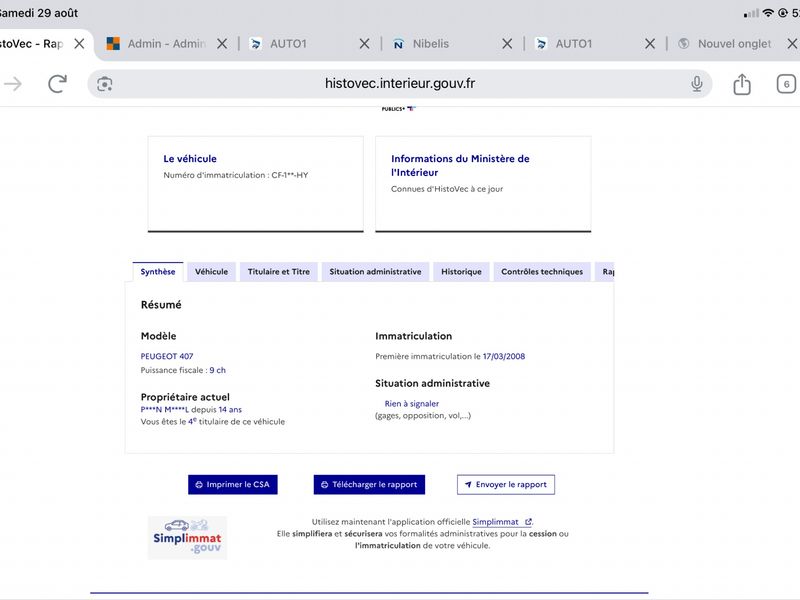Click the Wi-Fi status icon
The width and height of the screenshot is (800, 600).
point(768,13)
